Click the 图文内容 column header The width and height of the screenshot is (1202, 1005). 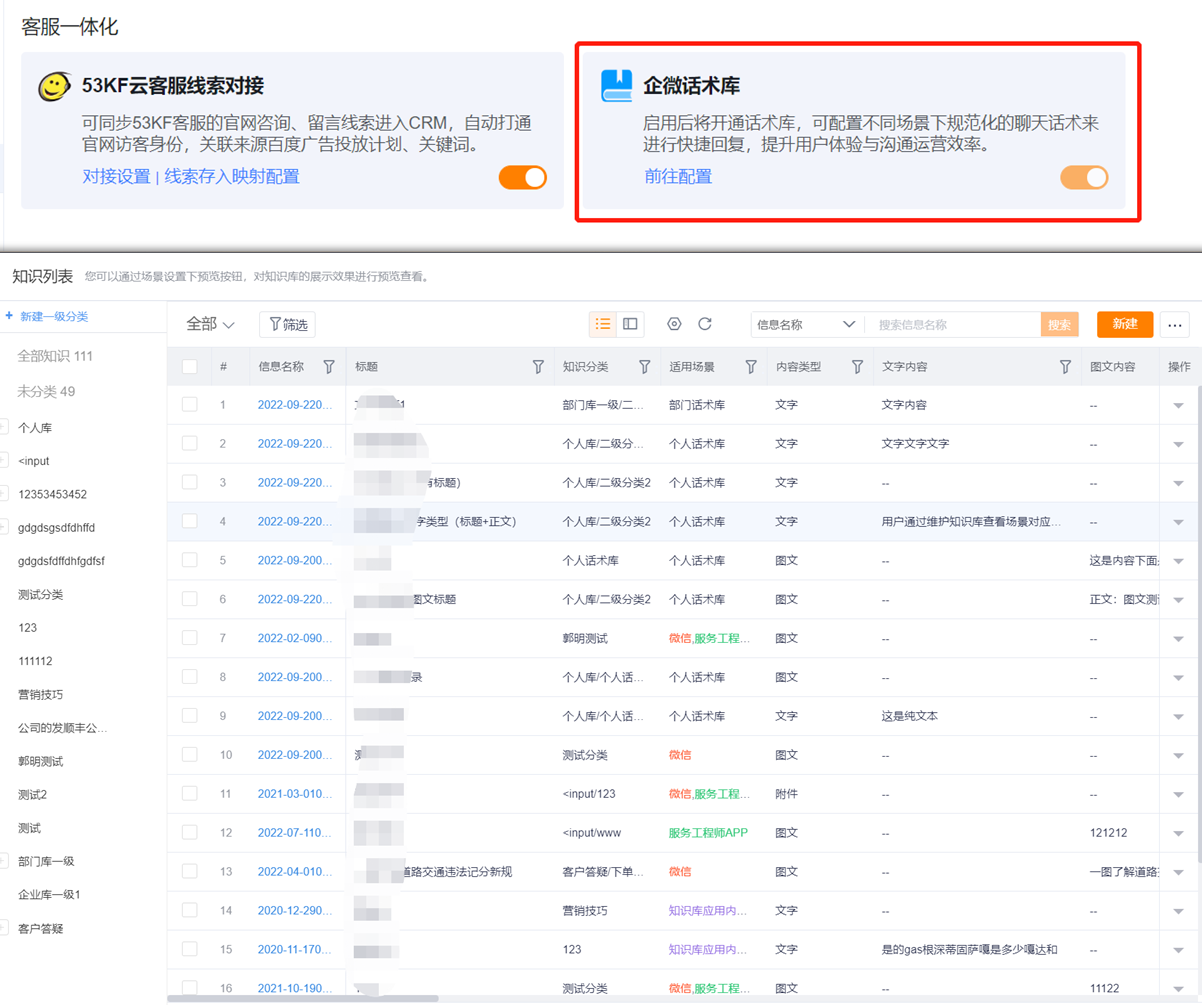click(x=1112, y=367)
